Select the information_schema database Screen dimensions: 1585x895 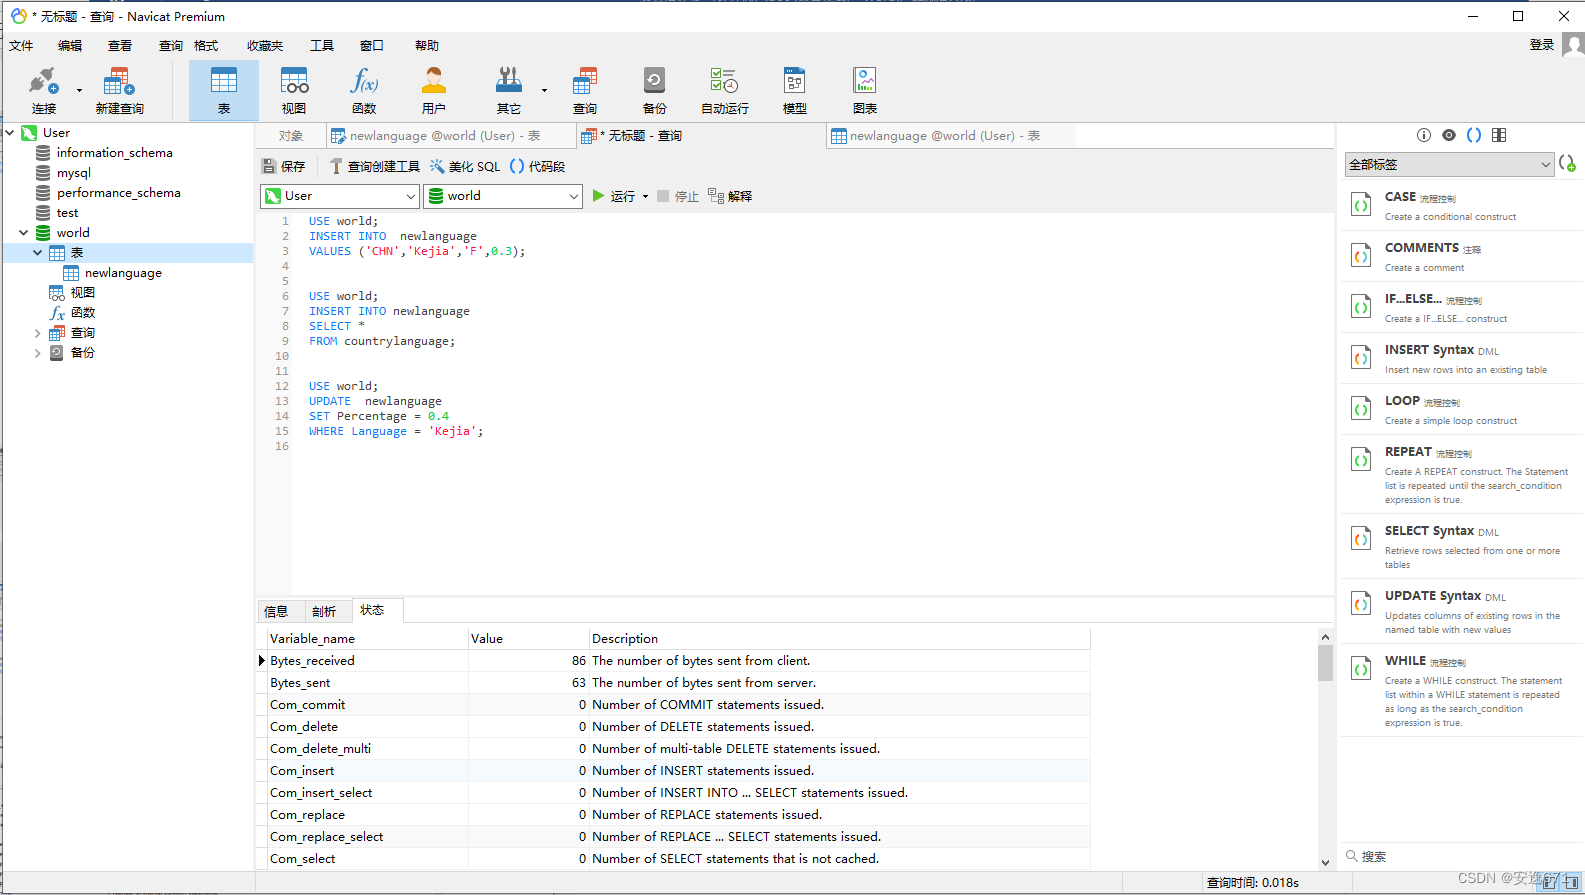pyautogui.click(x=114, y=153)
